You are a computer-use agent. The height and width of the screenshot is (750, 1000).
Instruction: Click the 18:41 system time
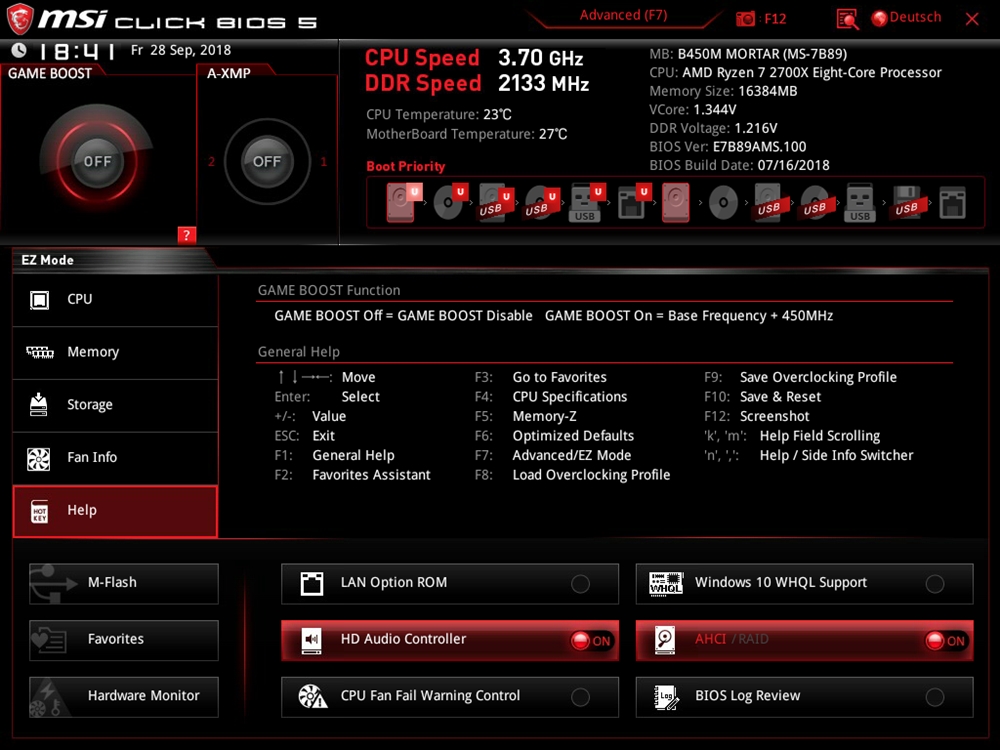[x=77, y=50]
